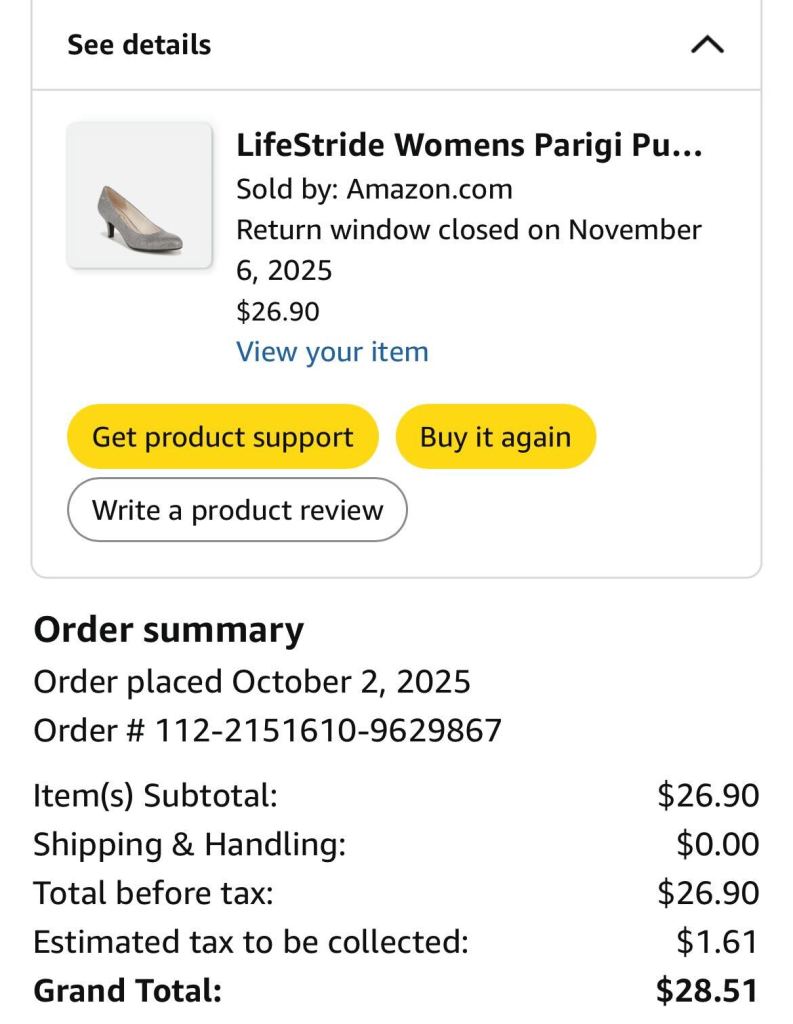The image size is (793, 1024).
Task: Collapse details using the chevron arrow
Action: coord(707,45)
